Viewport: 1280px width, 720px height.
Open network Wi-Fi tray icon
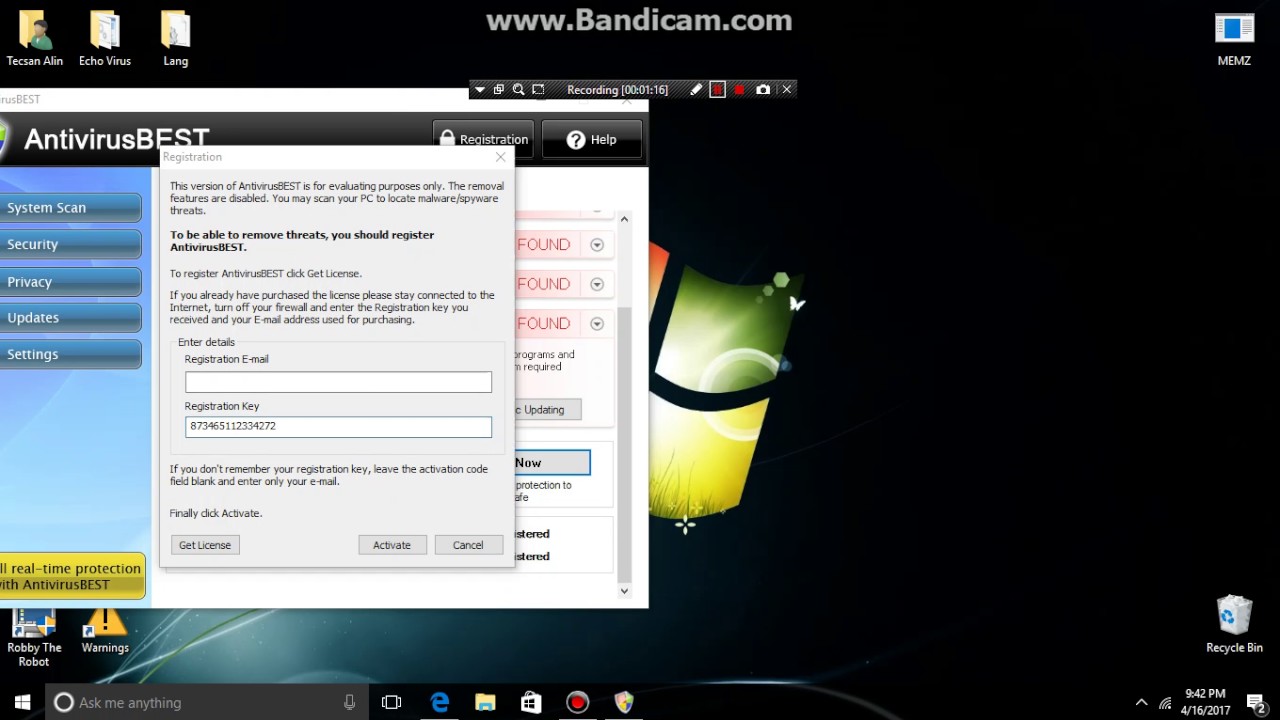tap(1165, 703)
